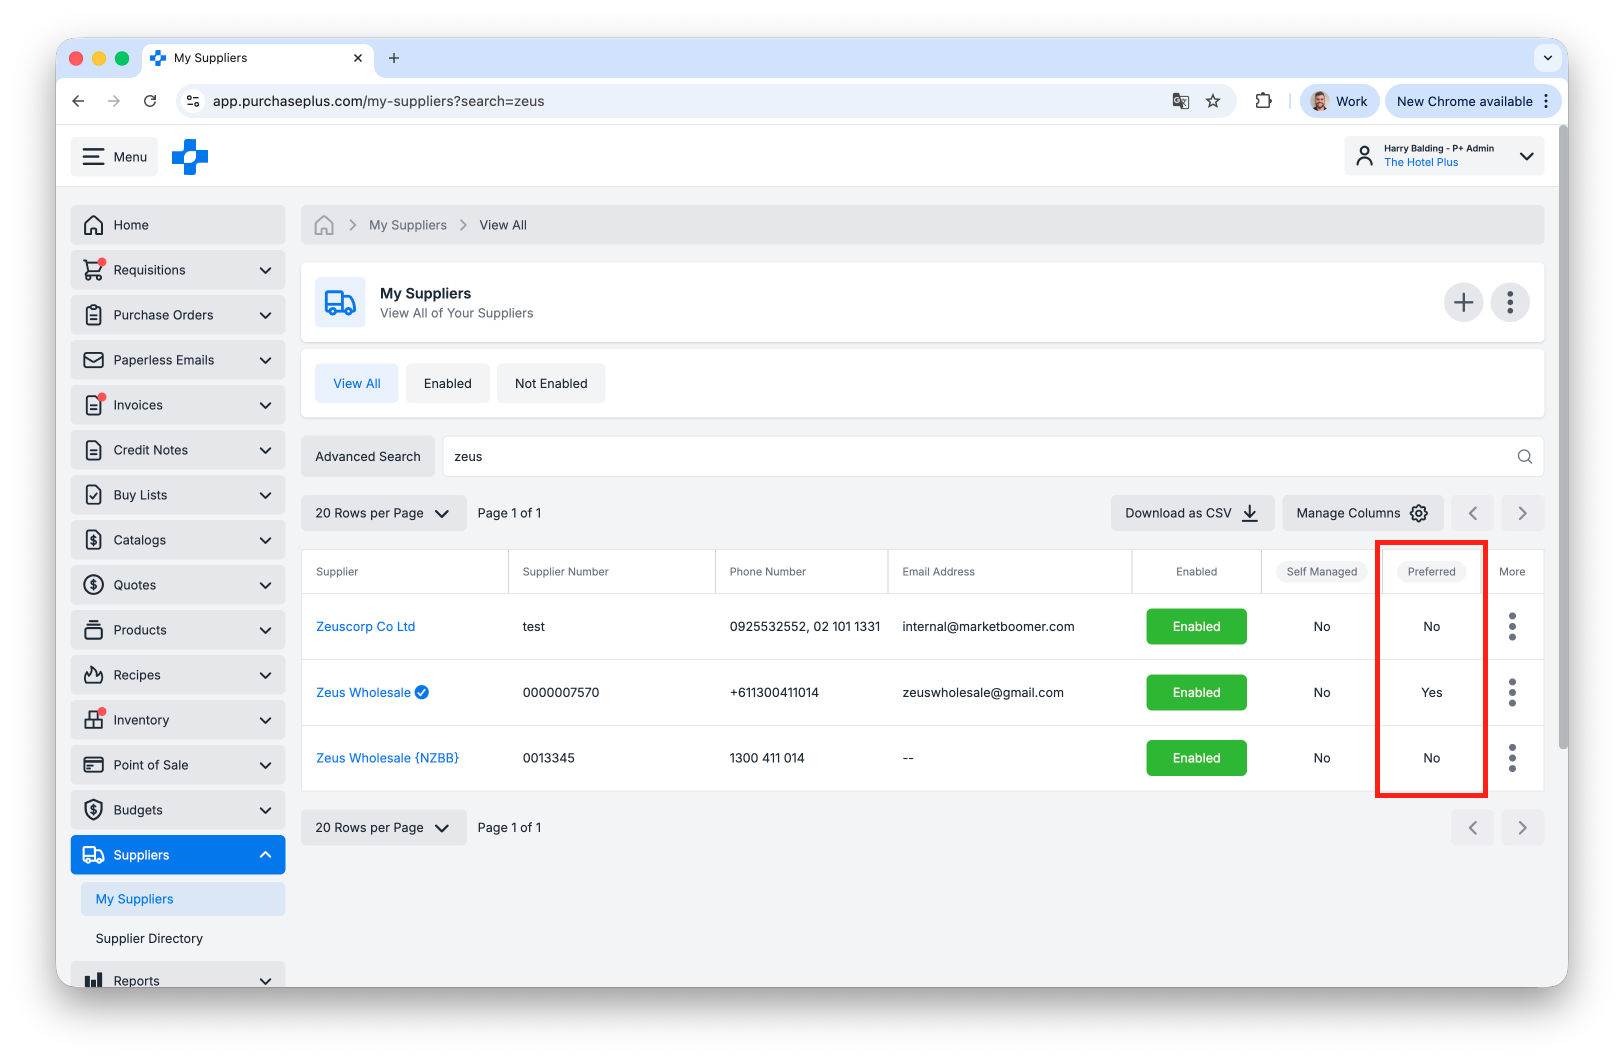Screen dimensions: 1624x1061
Task: Open the My Suppliers header options menu
Action: pyautogui.click(x=1510, y=302)
